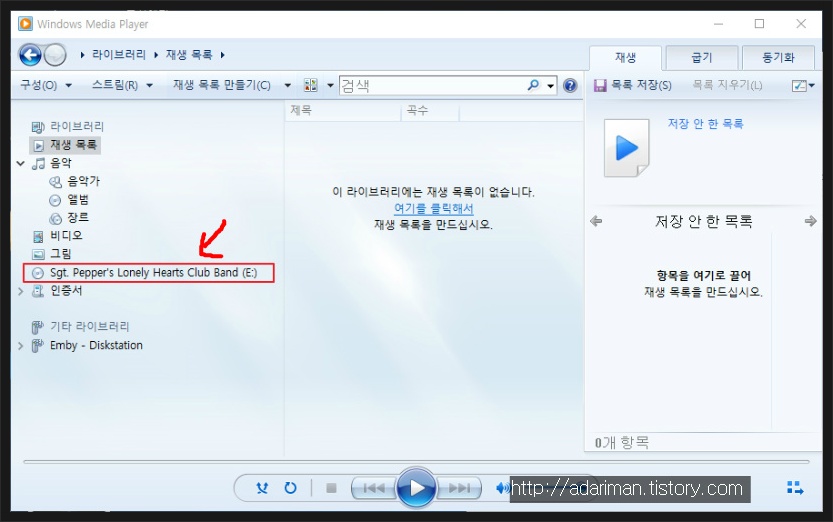
Task: Start playback with the big play button
Action: click(416, 487)
